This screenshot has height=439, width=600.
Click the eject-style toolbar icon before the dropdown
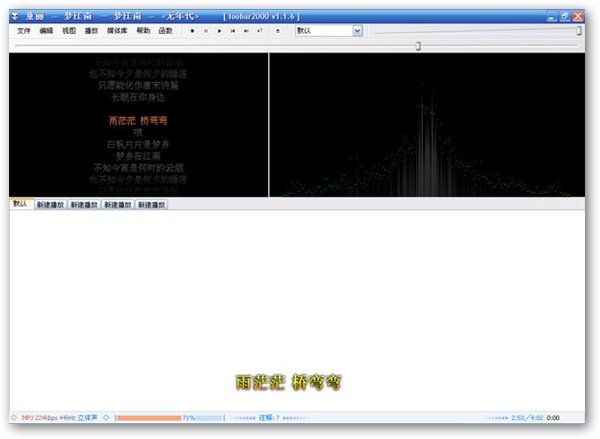tap(278, 31)
